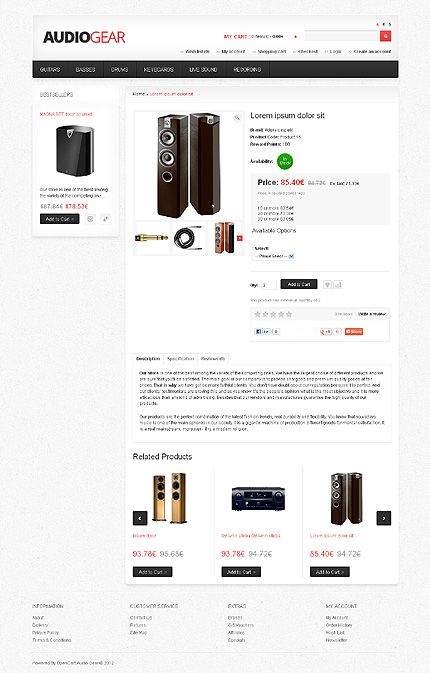The height and width of the screenshot is (673, 430).
Task: Open the Write a review link
Action: tap(372, 314)
